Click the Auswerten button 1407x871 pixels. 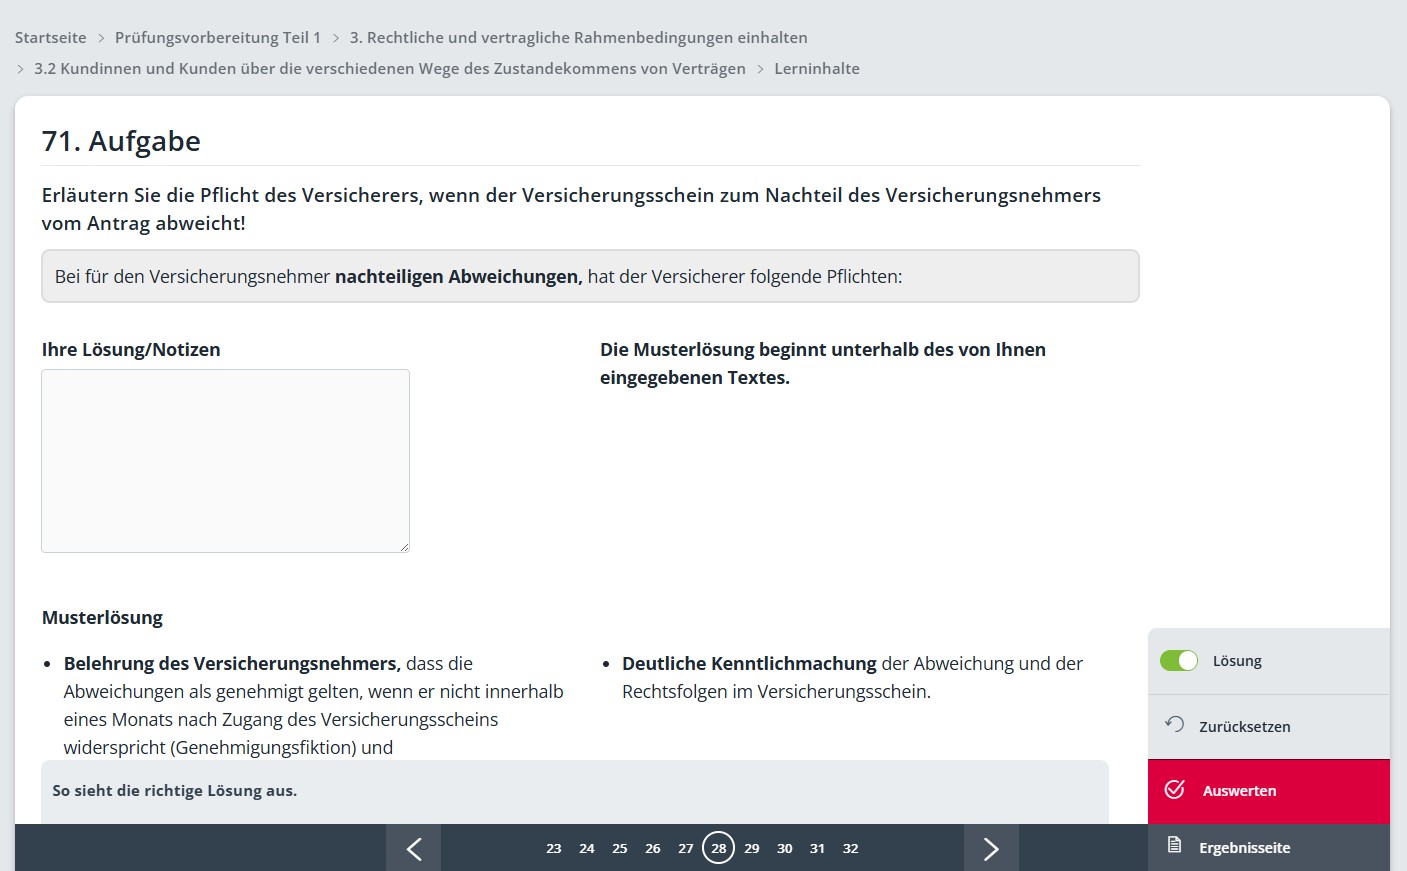[1269, 791]
